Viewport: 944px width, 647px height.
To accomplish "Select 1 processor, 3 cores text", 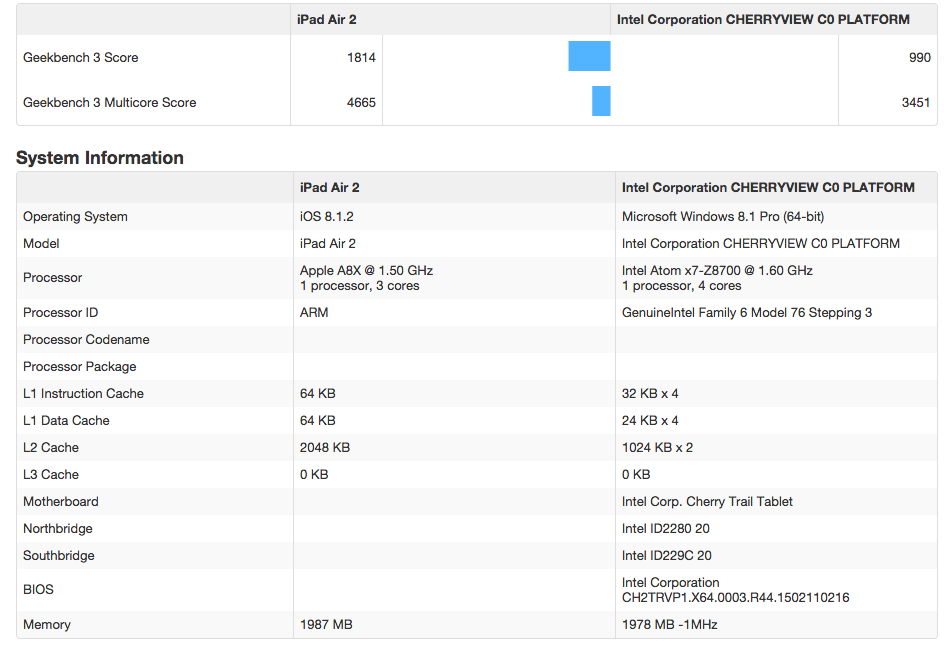I will (359, 286).
